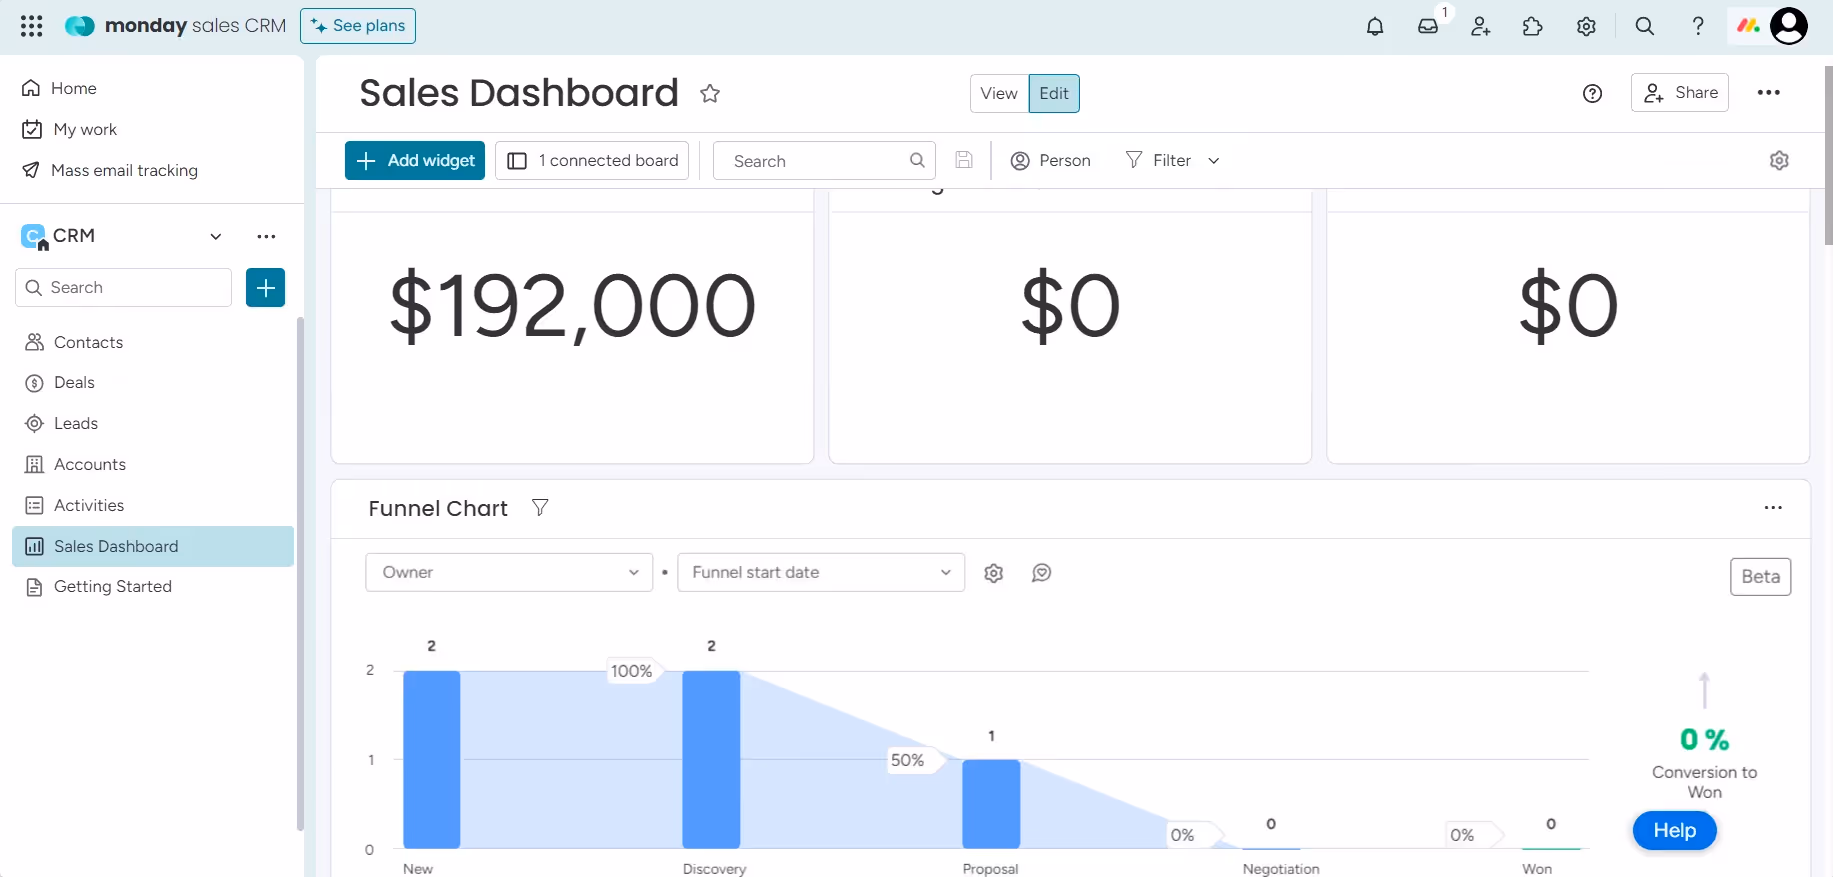Open the apps marketplace puzzle icon
Image resolution: width=1833 pixels, height=877 pixels.
pos(1533,26)
